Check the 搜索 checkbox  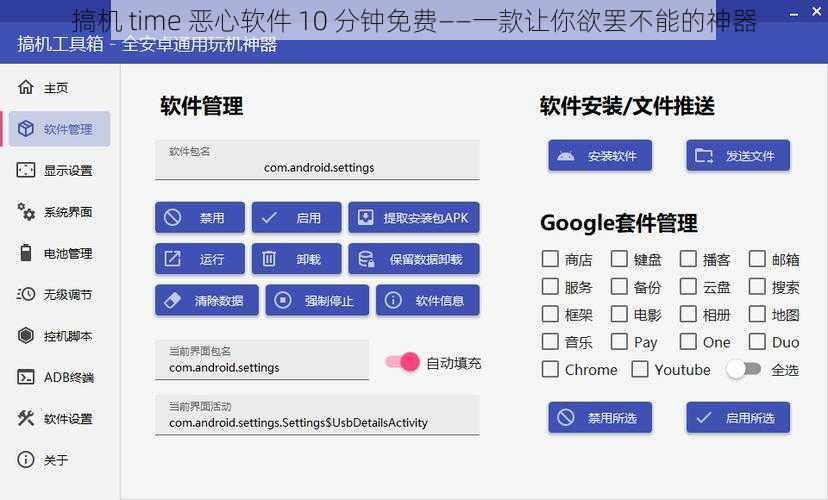[757, 286]
